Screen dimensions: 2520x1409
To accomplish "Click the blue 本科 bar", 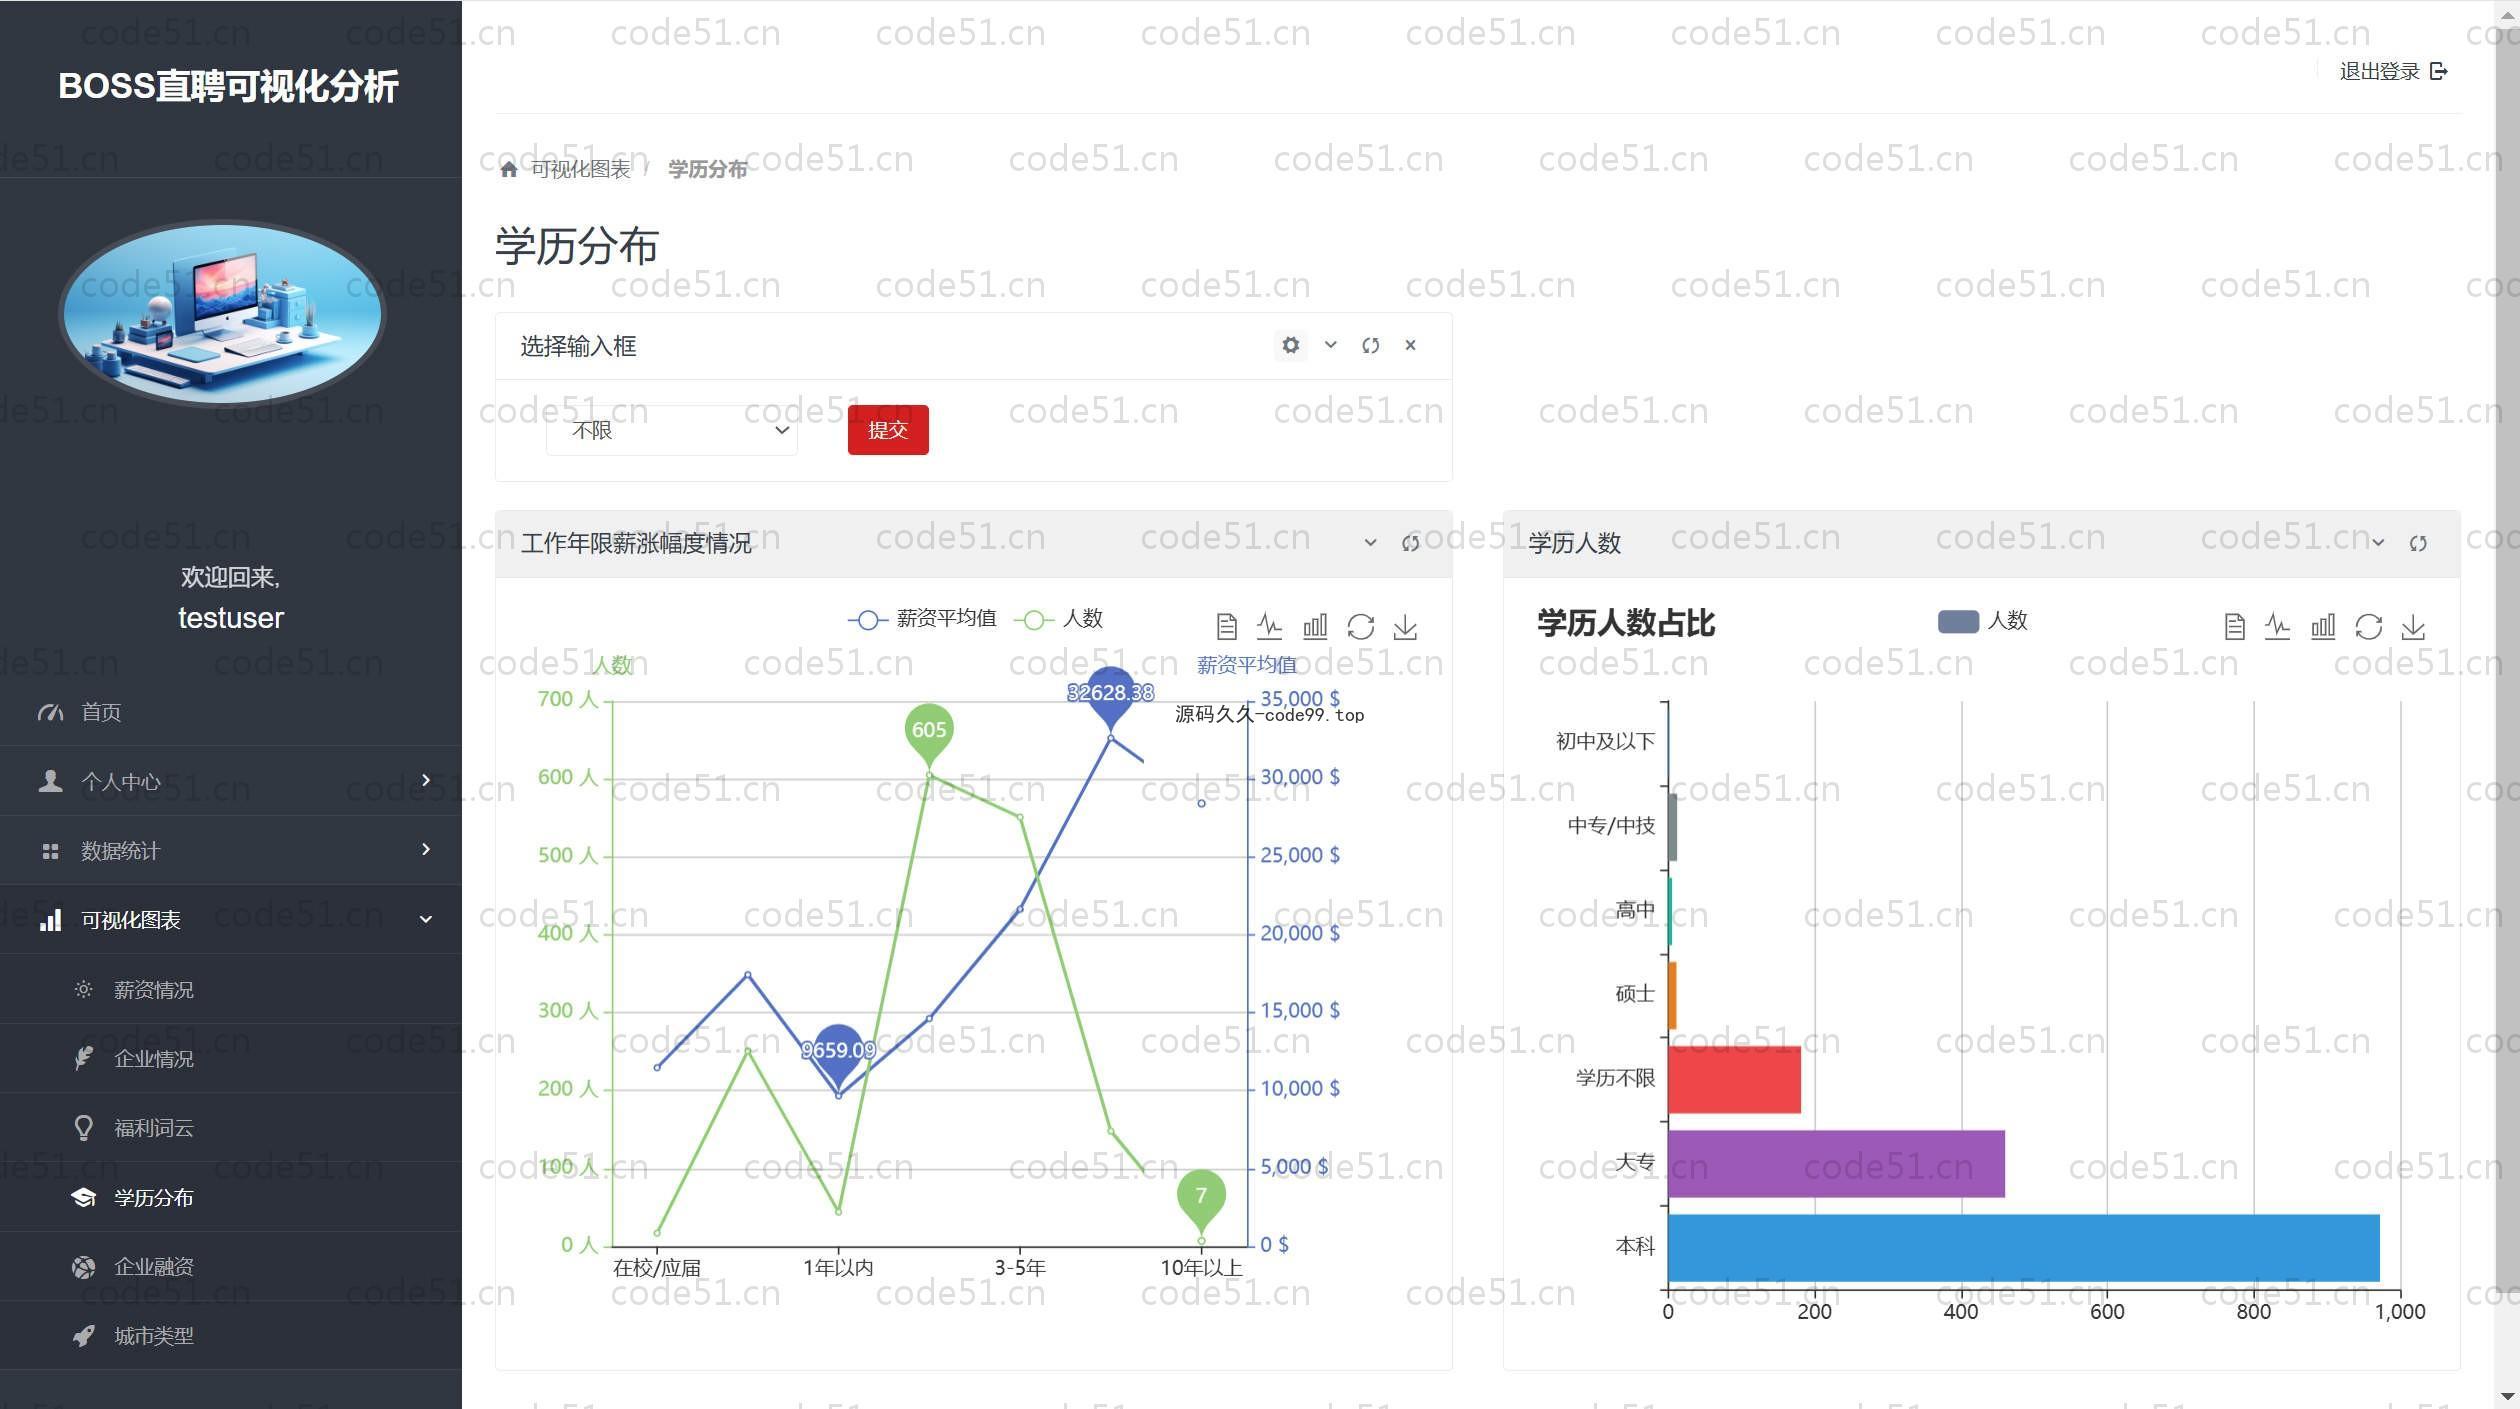I will coord(2024,1247).
